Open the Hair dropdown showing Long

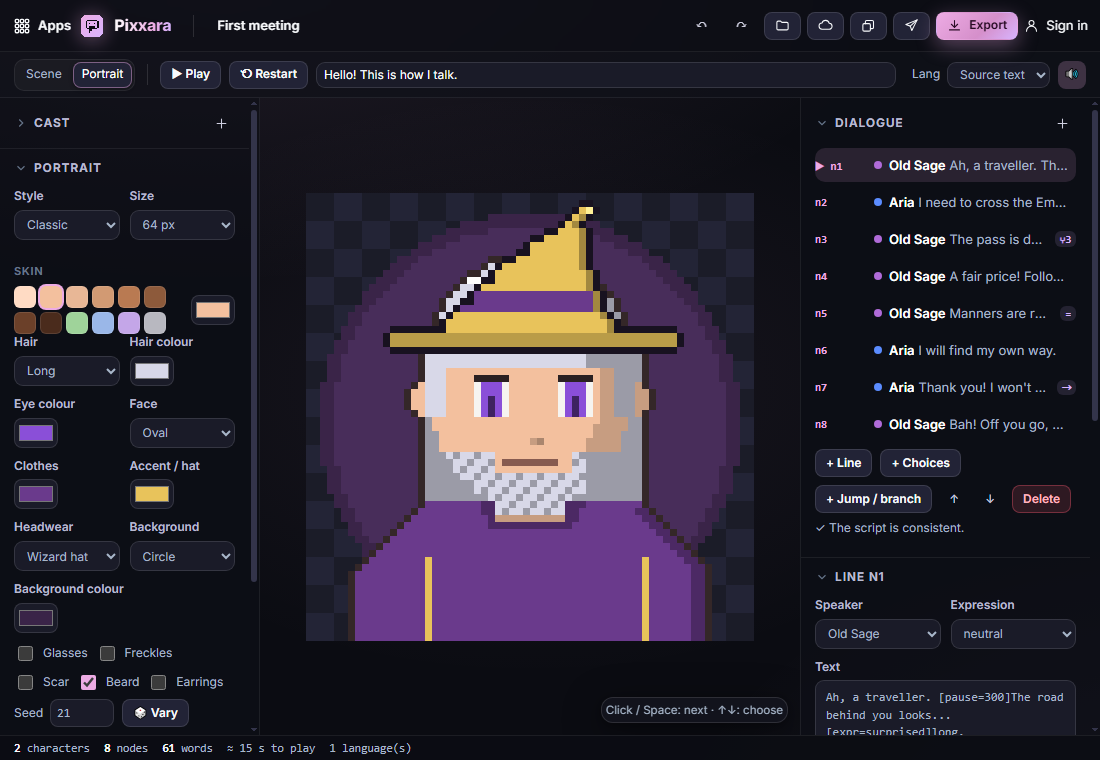tap(67, 371)
